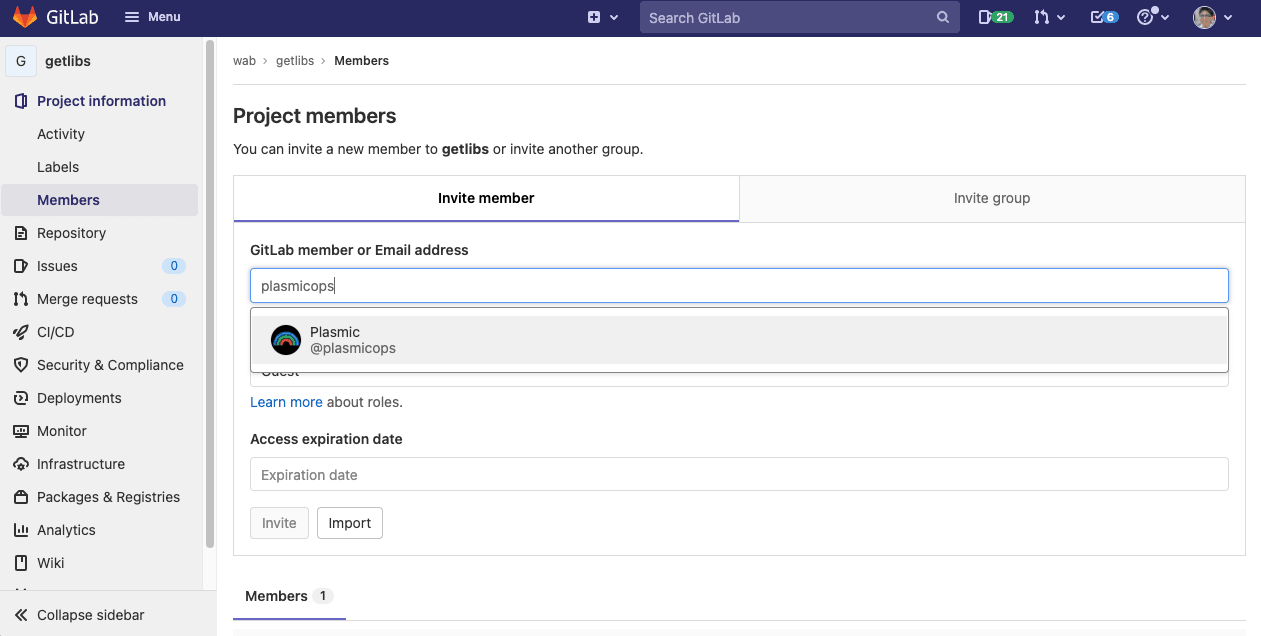Switch to the Invite member tab
The height and width of the screenshot is (636, 1261).
pos(486,199)
